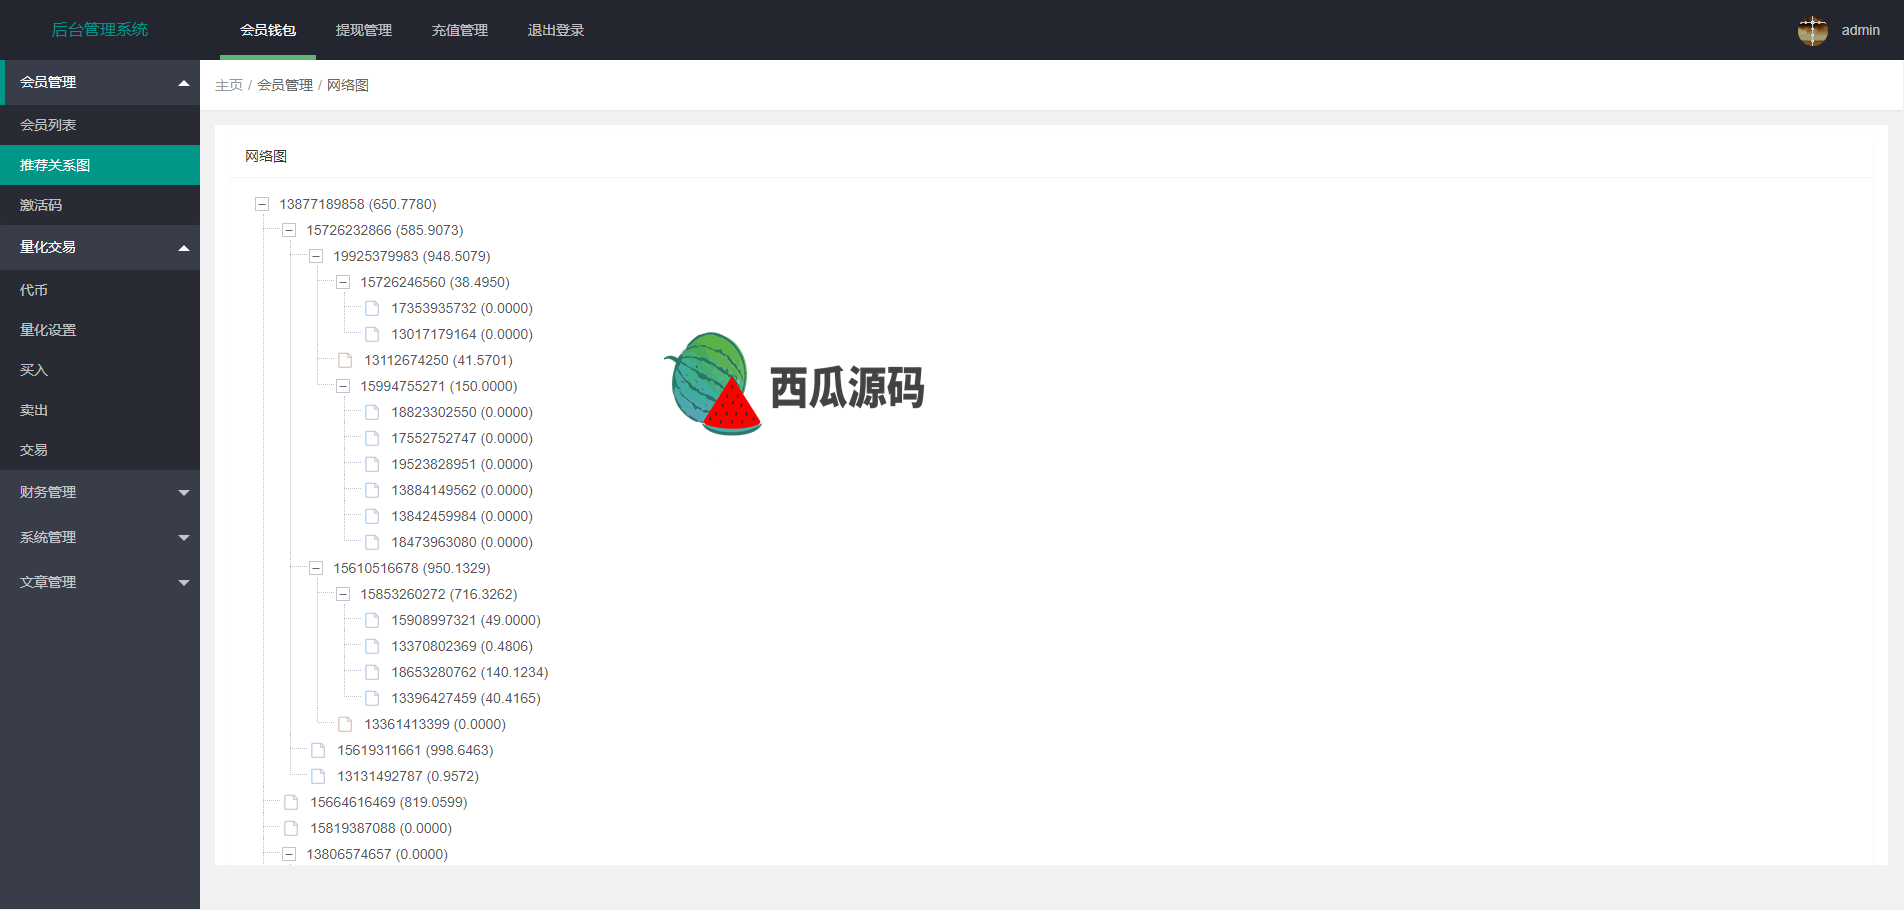Collapse node 15726246560
The height and width of the screenshot is (911, 1904).
point(343,282)
